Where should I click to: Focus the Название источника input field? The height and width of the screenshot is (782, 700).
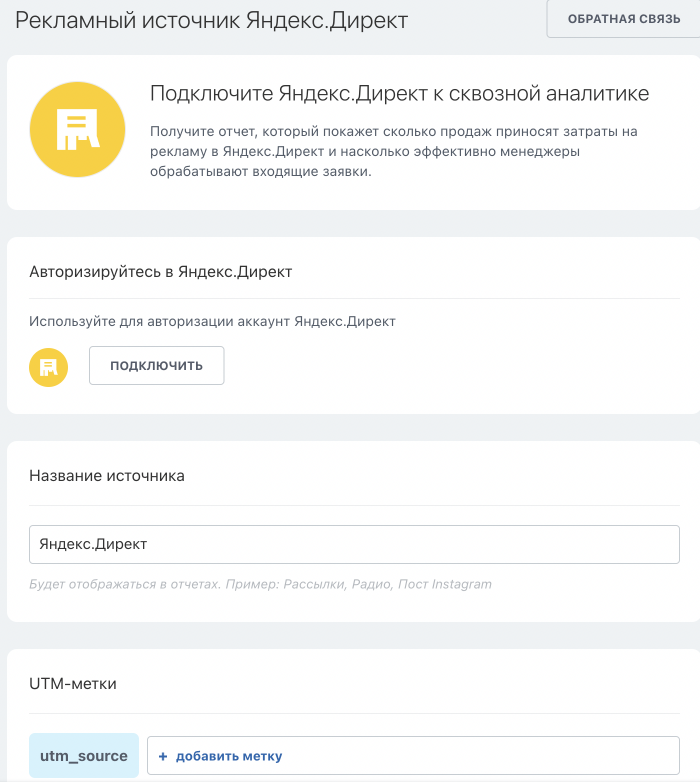tap(354, 545)
